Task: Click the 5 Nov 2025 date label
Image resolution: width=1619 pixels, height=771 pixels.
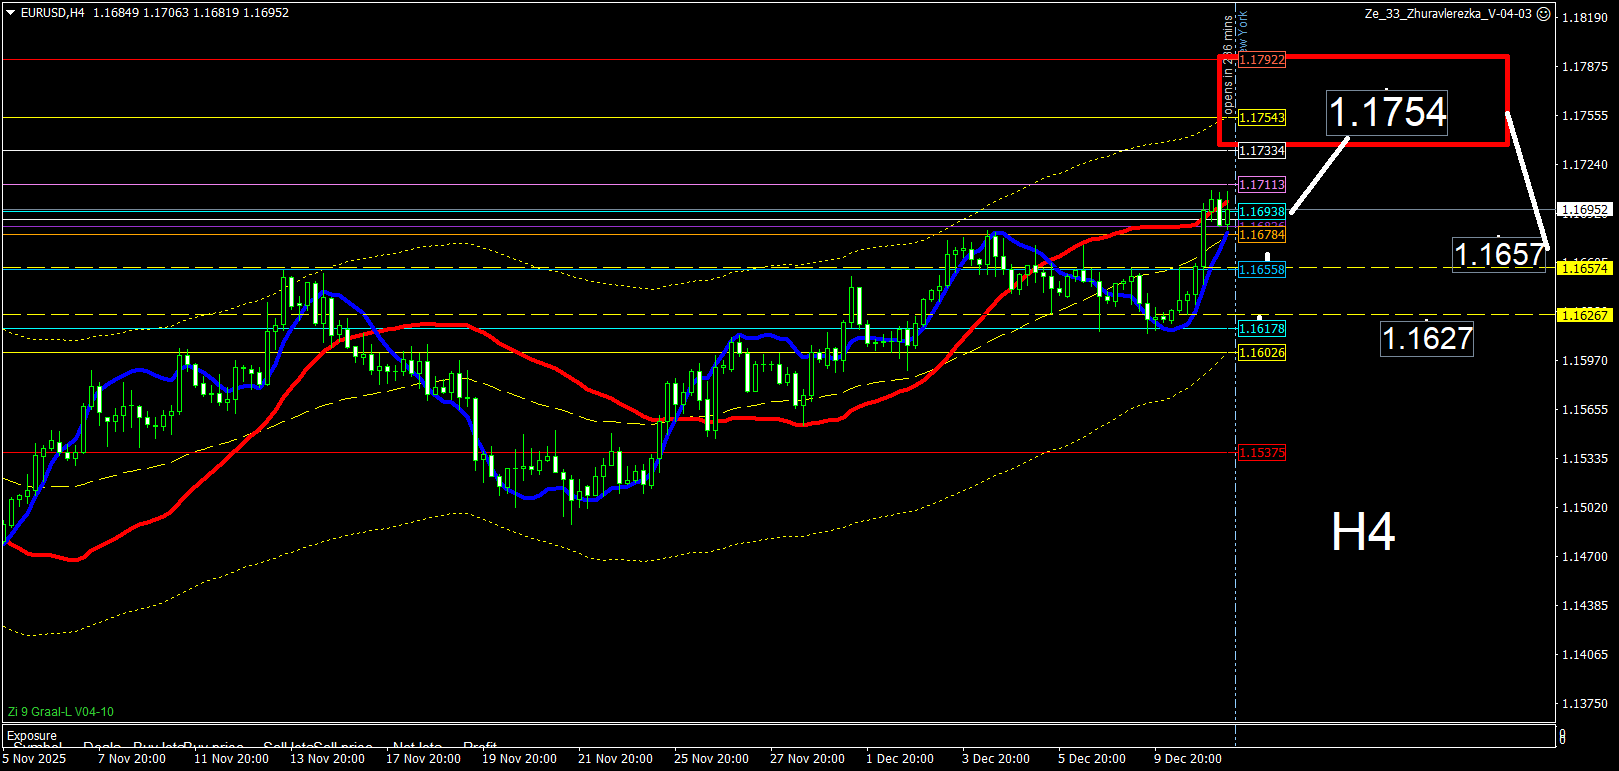Action: [34, 759]
